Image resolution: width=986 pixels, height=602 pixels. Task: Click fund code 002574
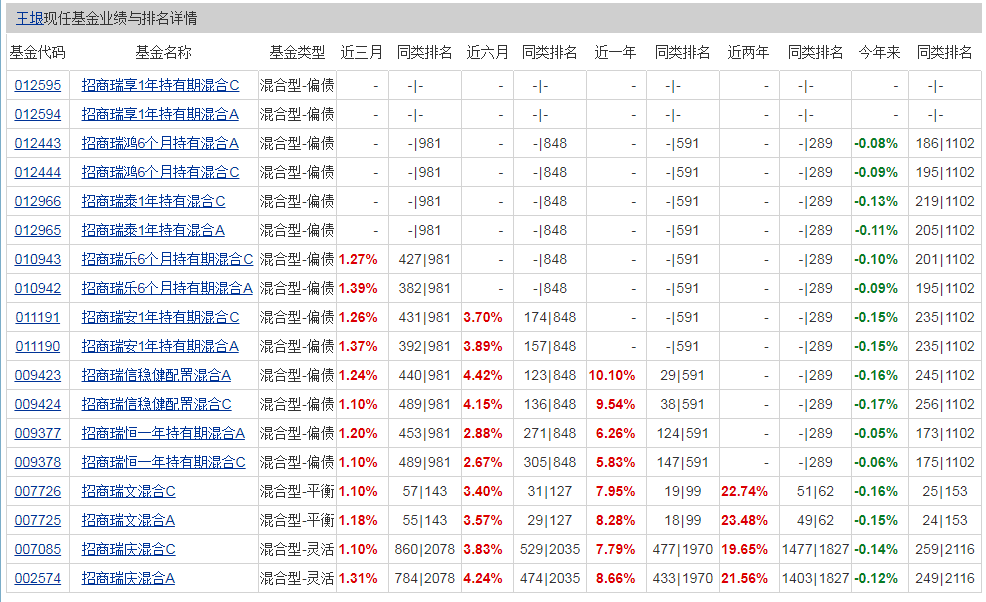coord(38,579)
